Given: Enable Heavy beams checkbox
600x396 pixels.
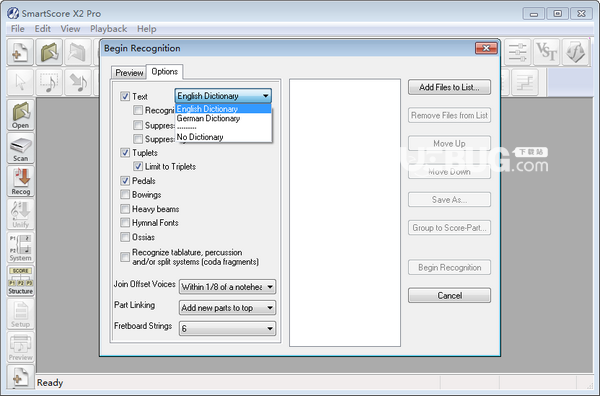Looking at the screenshot, I should 125,209.
